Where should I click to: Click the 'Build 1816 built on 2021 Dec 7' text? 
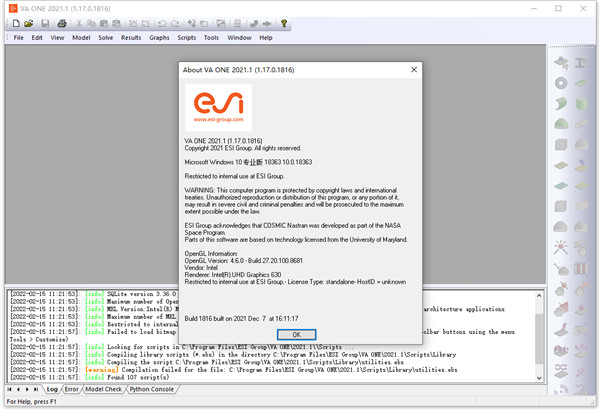tap(241, 319)
